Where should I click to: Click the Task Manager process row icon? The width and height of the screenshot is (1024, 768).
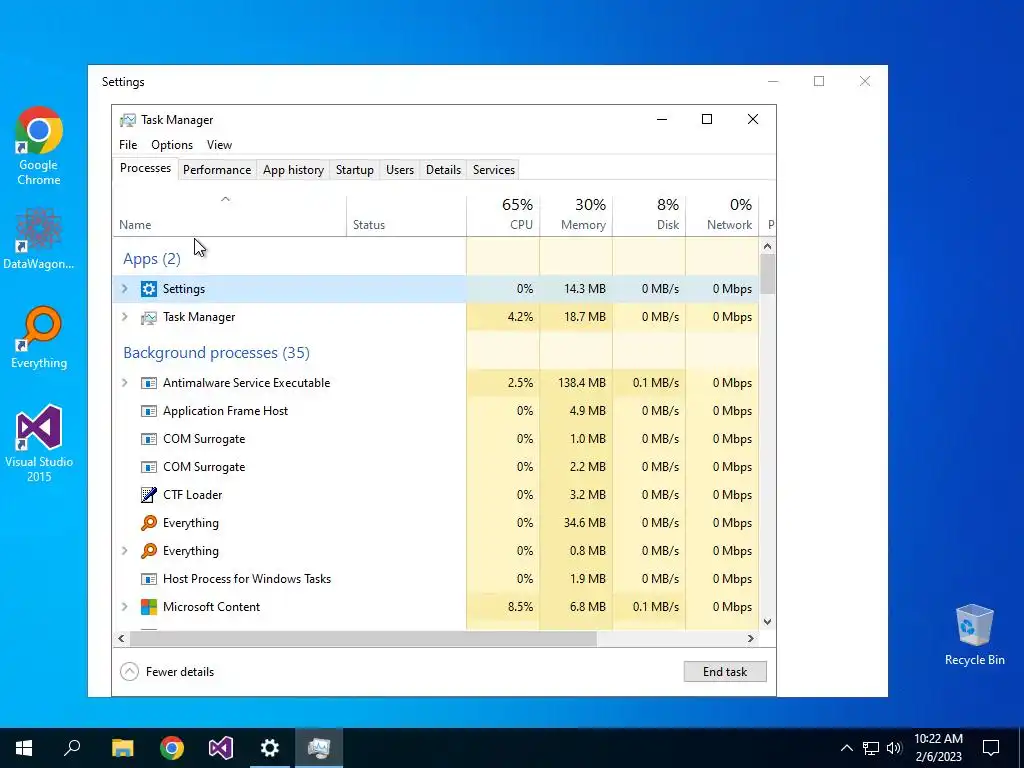[x=149, y=317]
